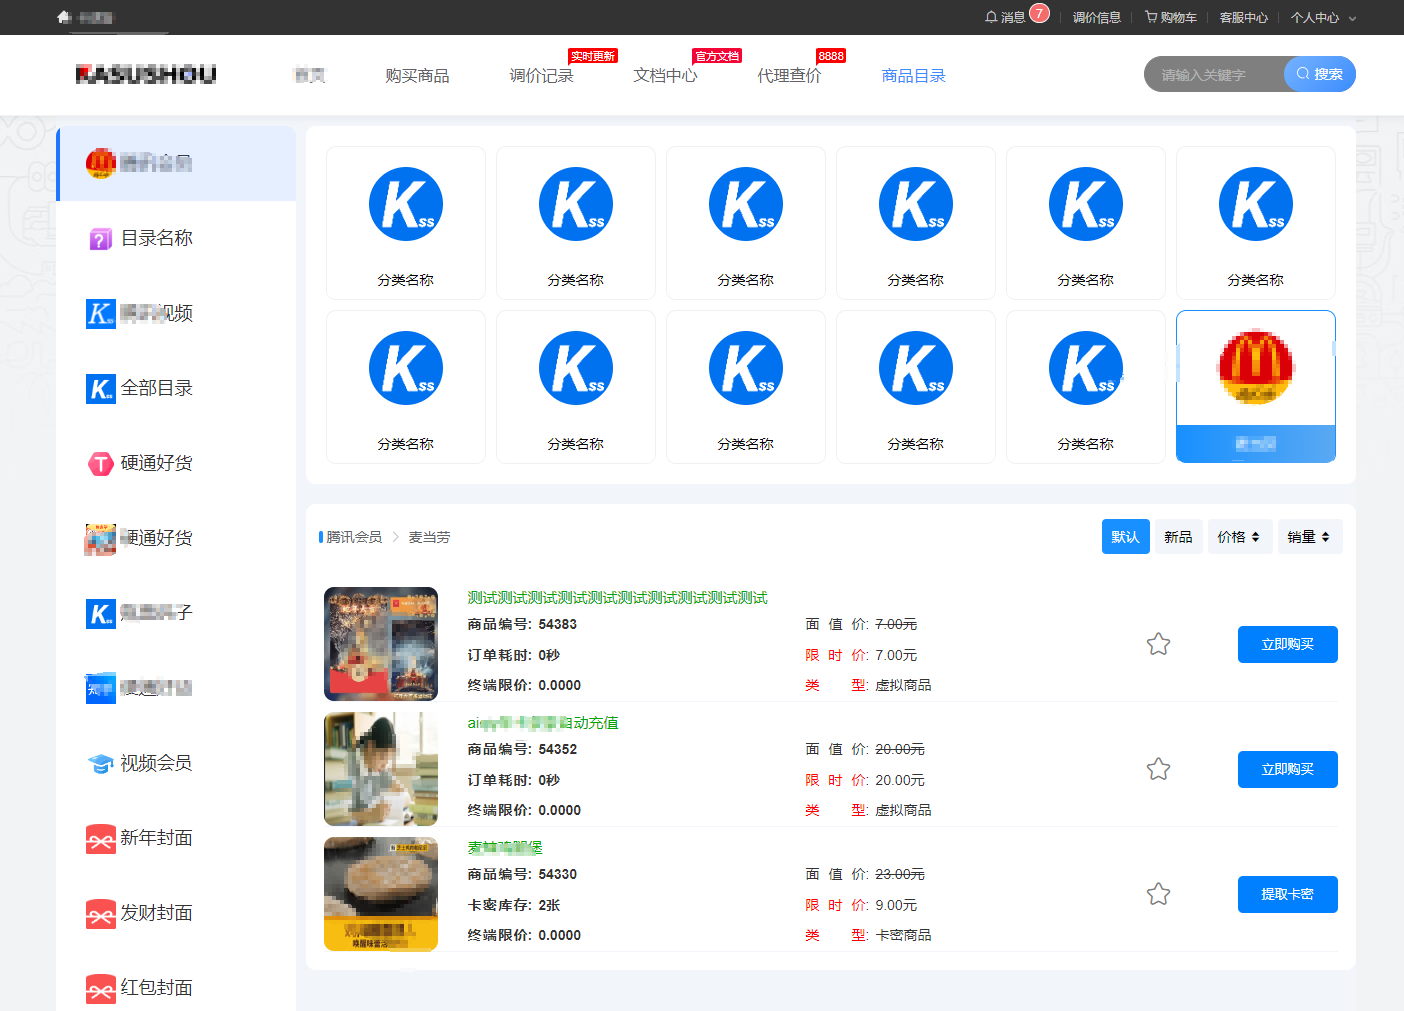Click the 全部目录 K icon in sidebar
1404x1011 pixels.
pyautogui.click(x=100, y=388)
